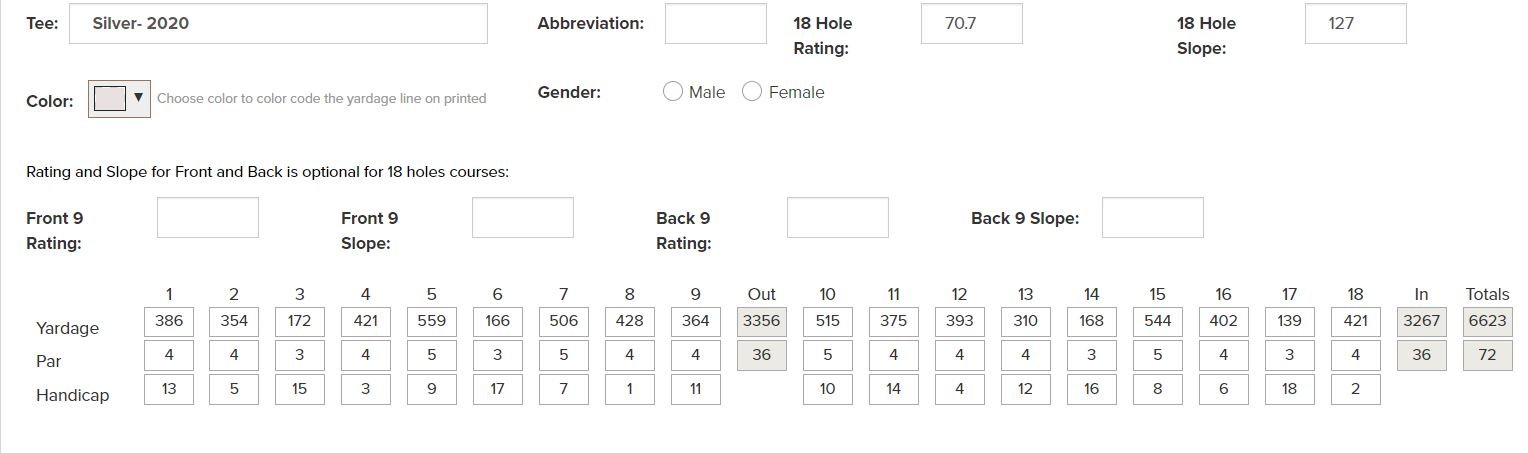This screenshot has width=1528, height=453.
Task: Click the hole 10 yardage field (515)
Action: [x=827, y=321]
